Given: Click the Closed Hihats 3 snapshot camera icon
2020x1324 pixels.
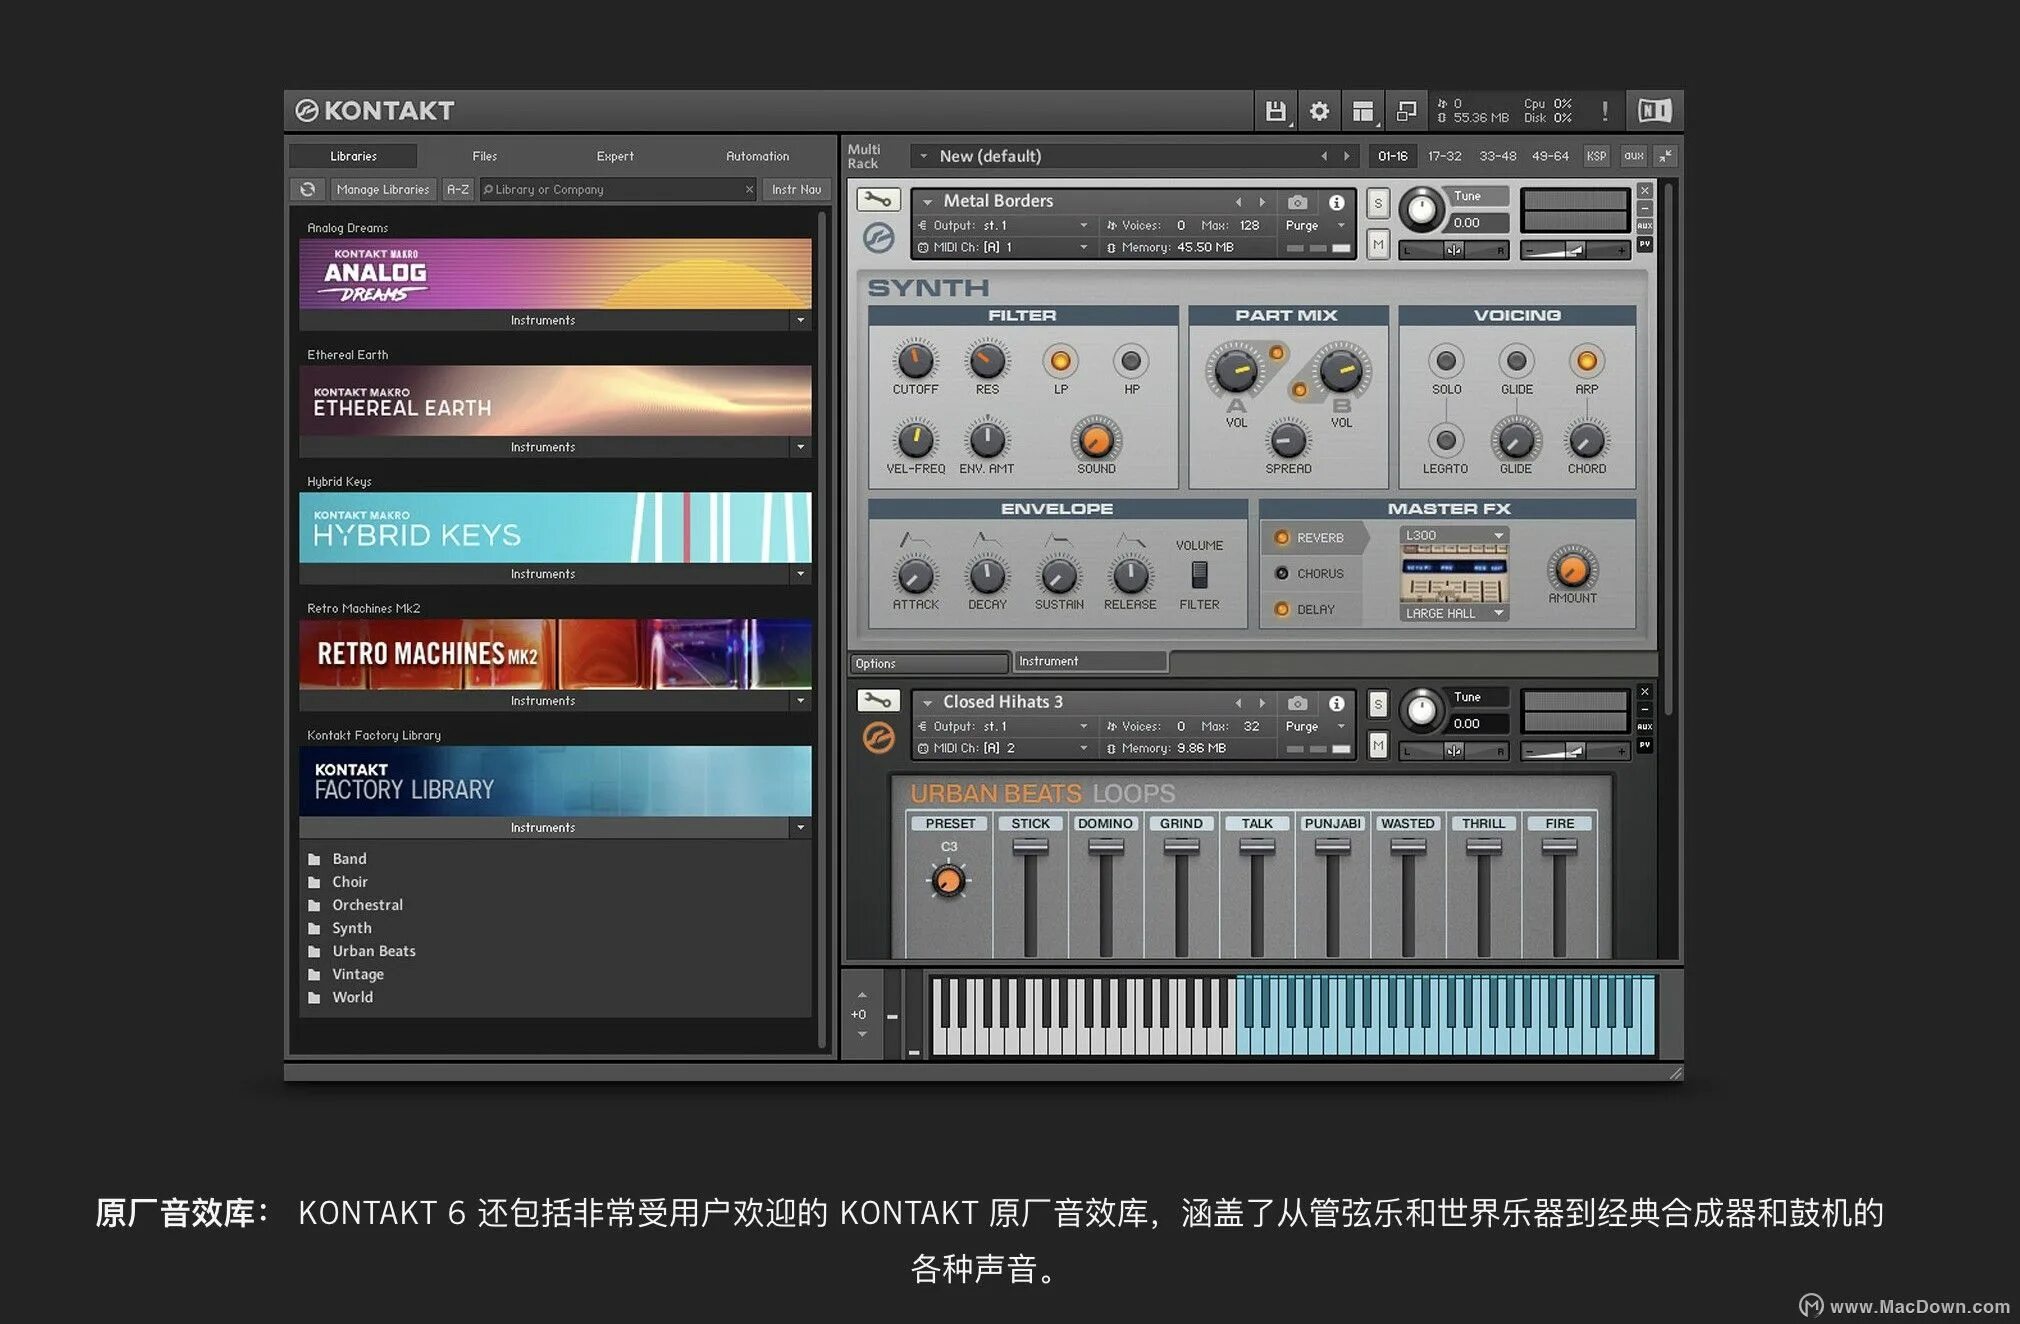Looking at the screenshot, I should [1297, 703].
